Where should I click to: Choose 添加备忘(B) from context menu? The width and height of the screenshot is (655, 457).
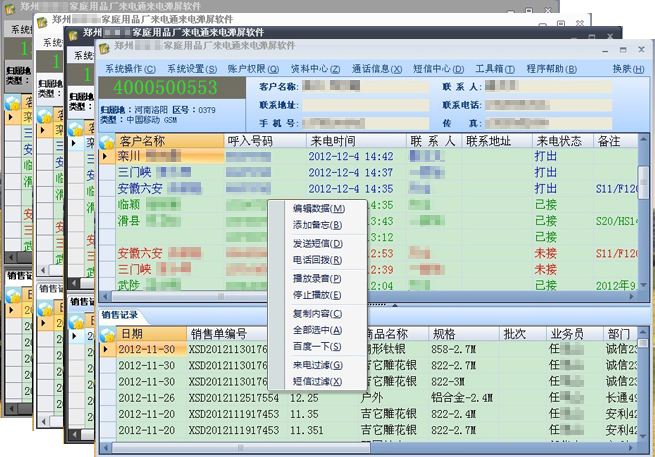[317, 225]
